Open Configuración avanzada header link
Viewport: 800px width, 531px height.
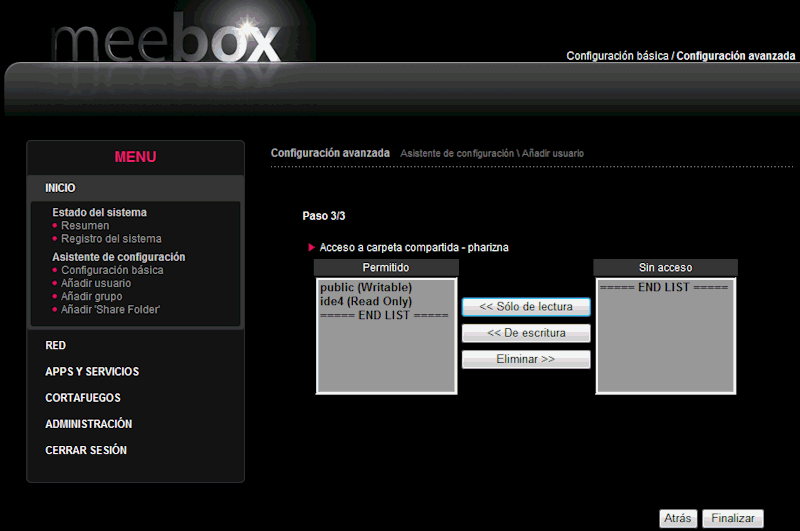[x=736, y=56]
